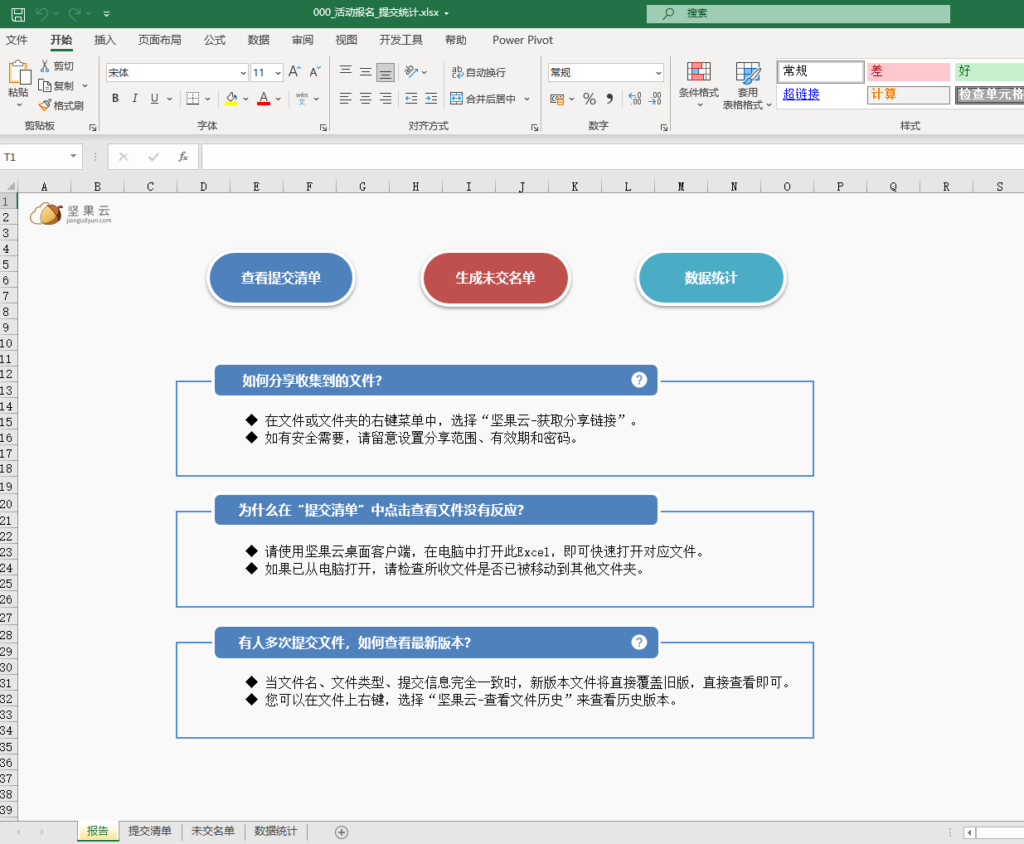Toggle Underline formatting
1024x844 pixels.
coord(154,99)
